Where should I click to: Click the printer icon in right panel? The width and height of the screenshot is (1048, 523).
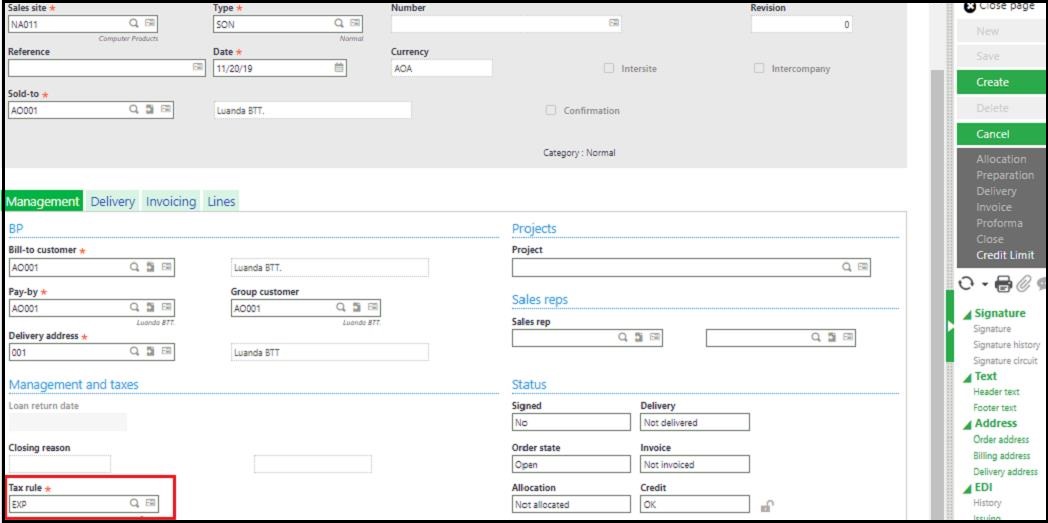click(1003, 284)
